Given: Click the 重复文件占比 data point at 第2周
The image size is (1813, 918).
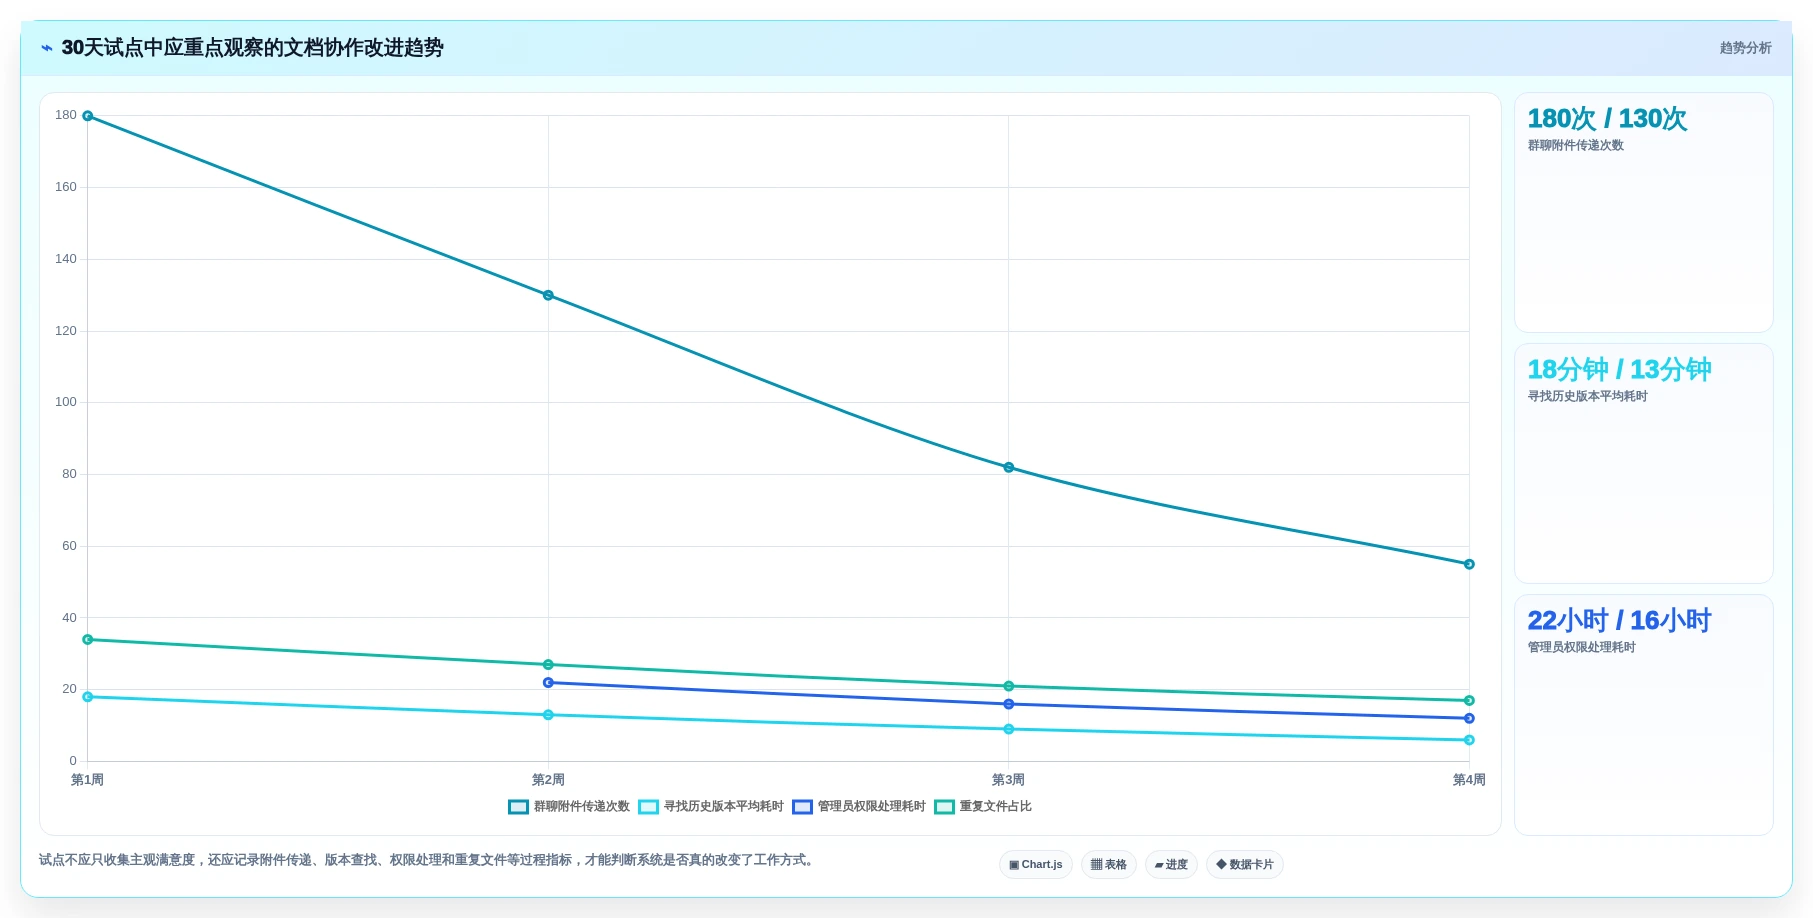Looking at the screenshot, I should [x=548, y=665].
